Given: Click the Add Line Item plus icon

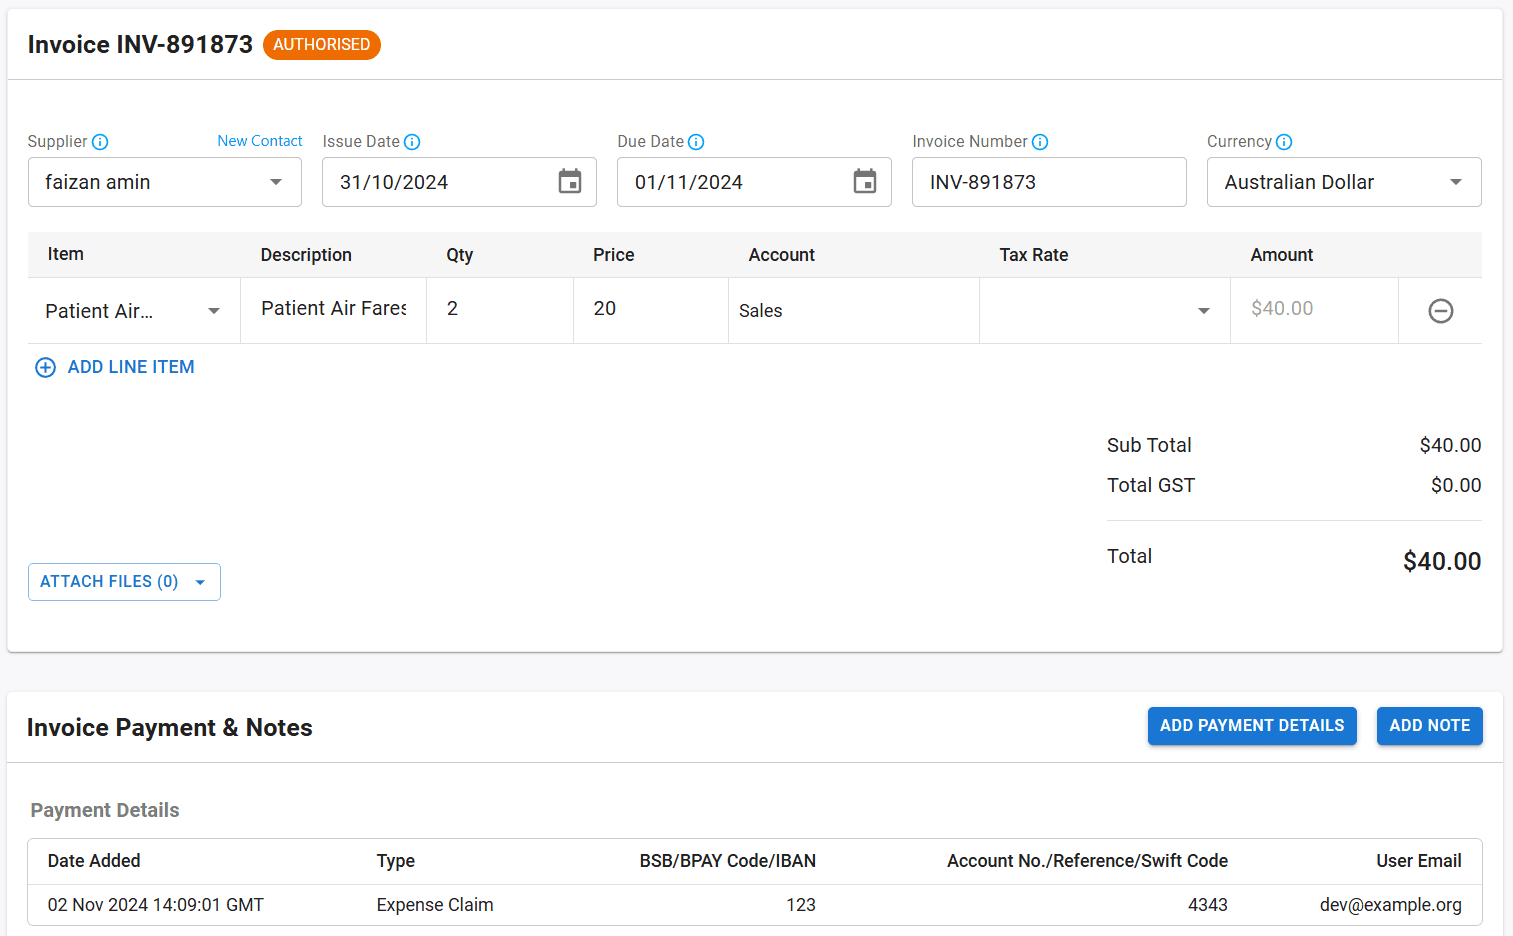Looking at the screenshot, I should 45,367.
